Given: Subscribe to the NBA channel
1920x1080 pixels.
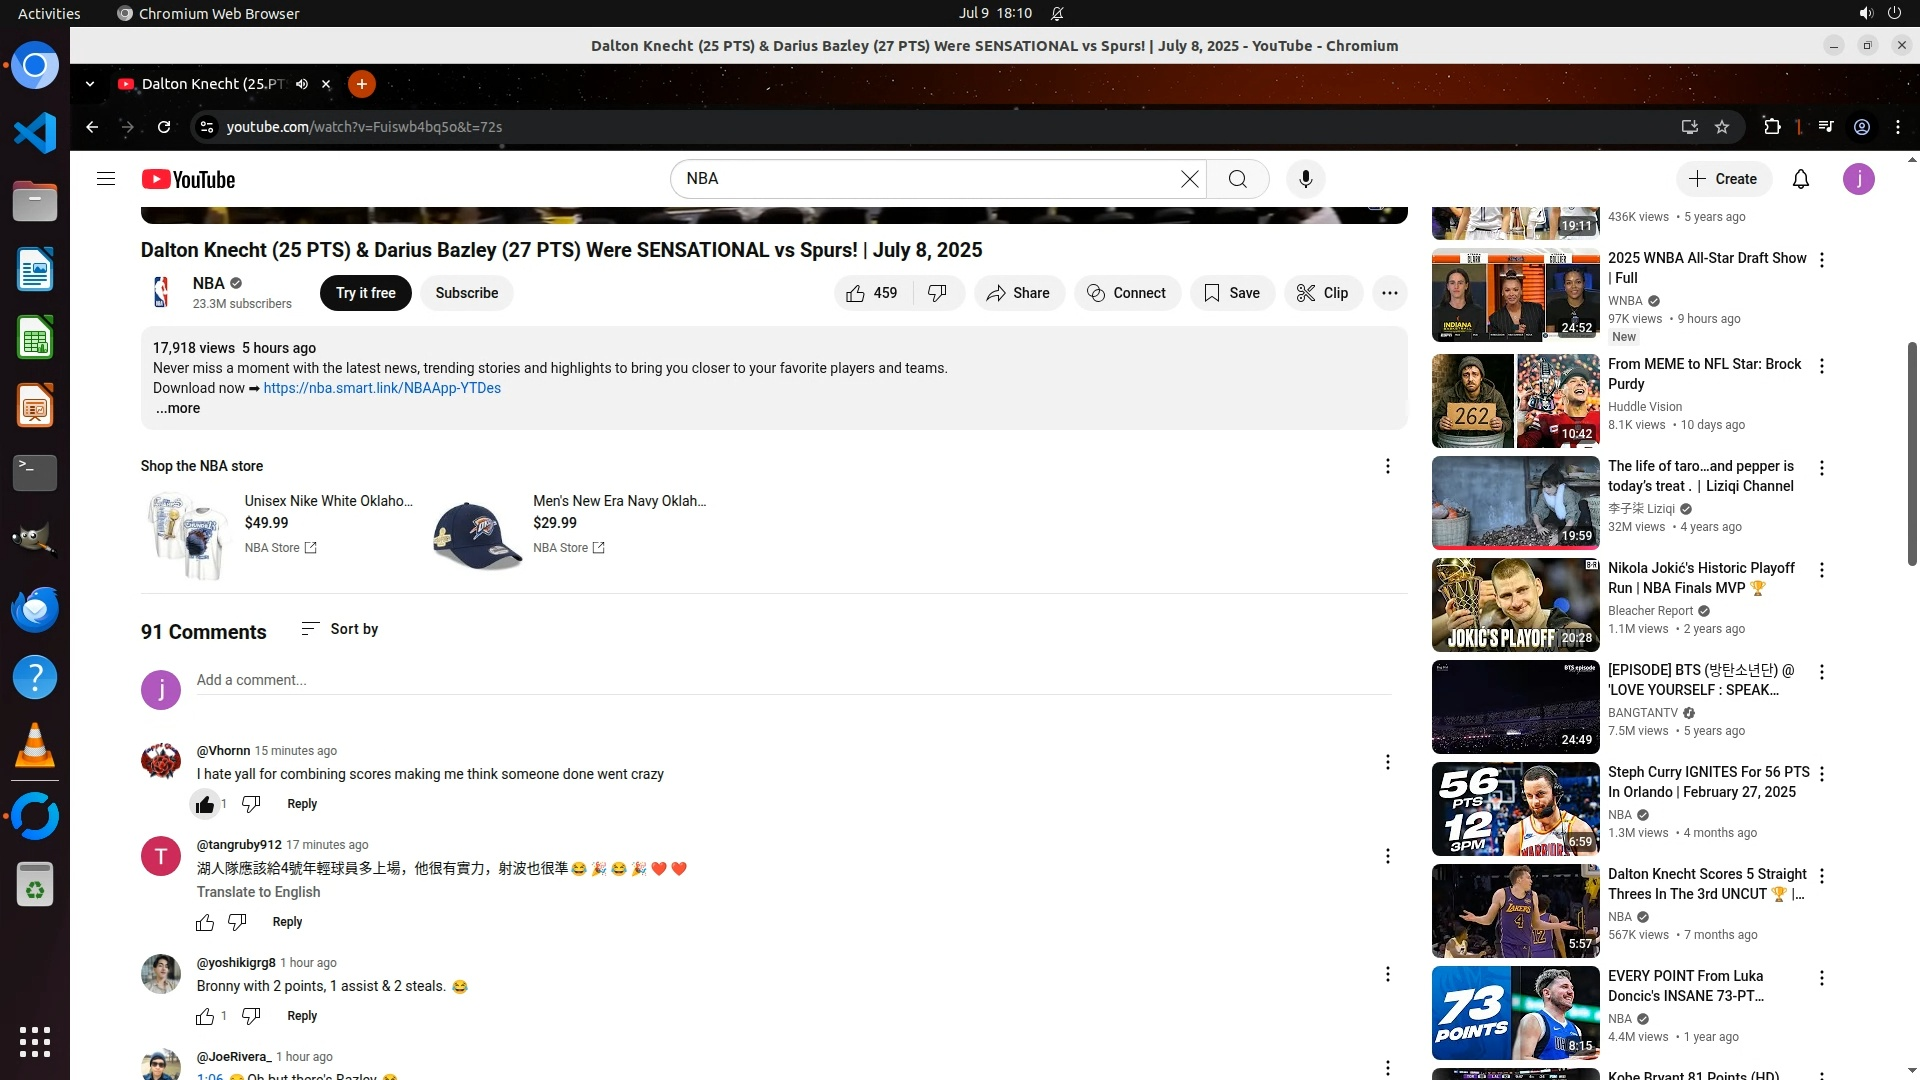Looking at the screenshot, I should 466,293.
